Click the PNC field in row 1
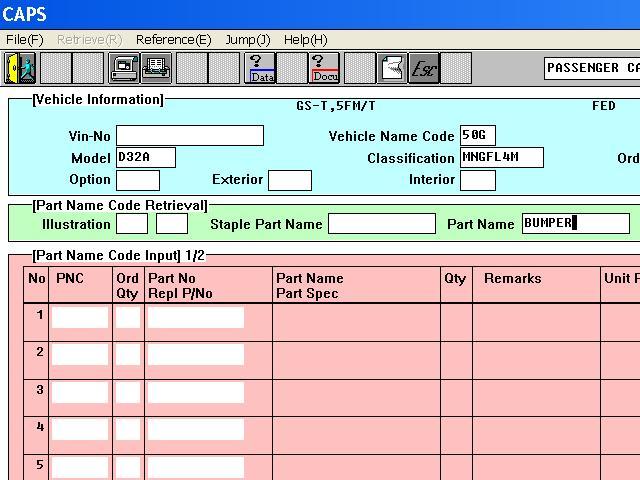The width and height of the screenshot is (640, 480). click(x=80, y=318)
